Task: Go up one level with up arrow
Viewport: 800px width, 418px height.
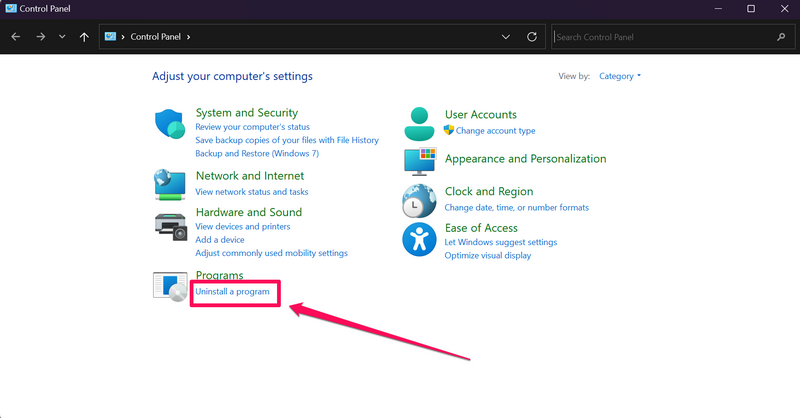Action: click(x=84, y=37)
